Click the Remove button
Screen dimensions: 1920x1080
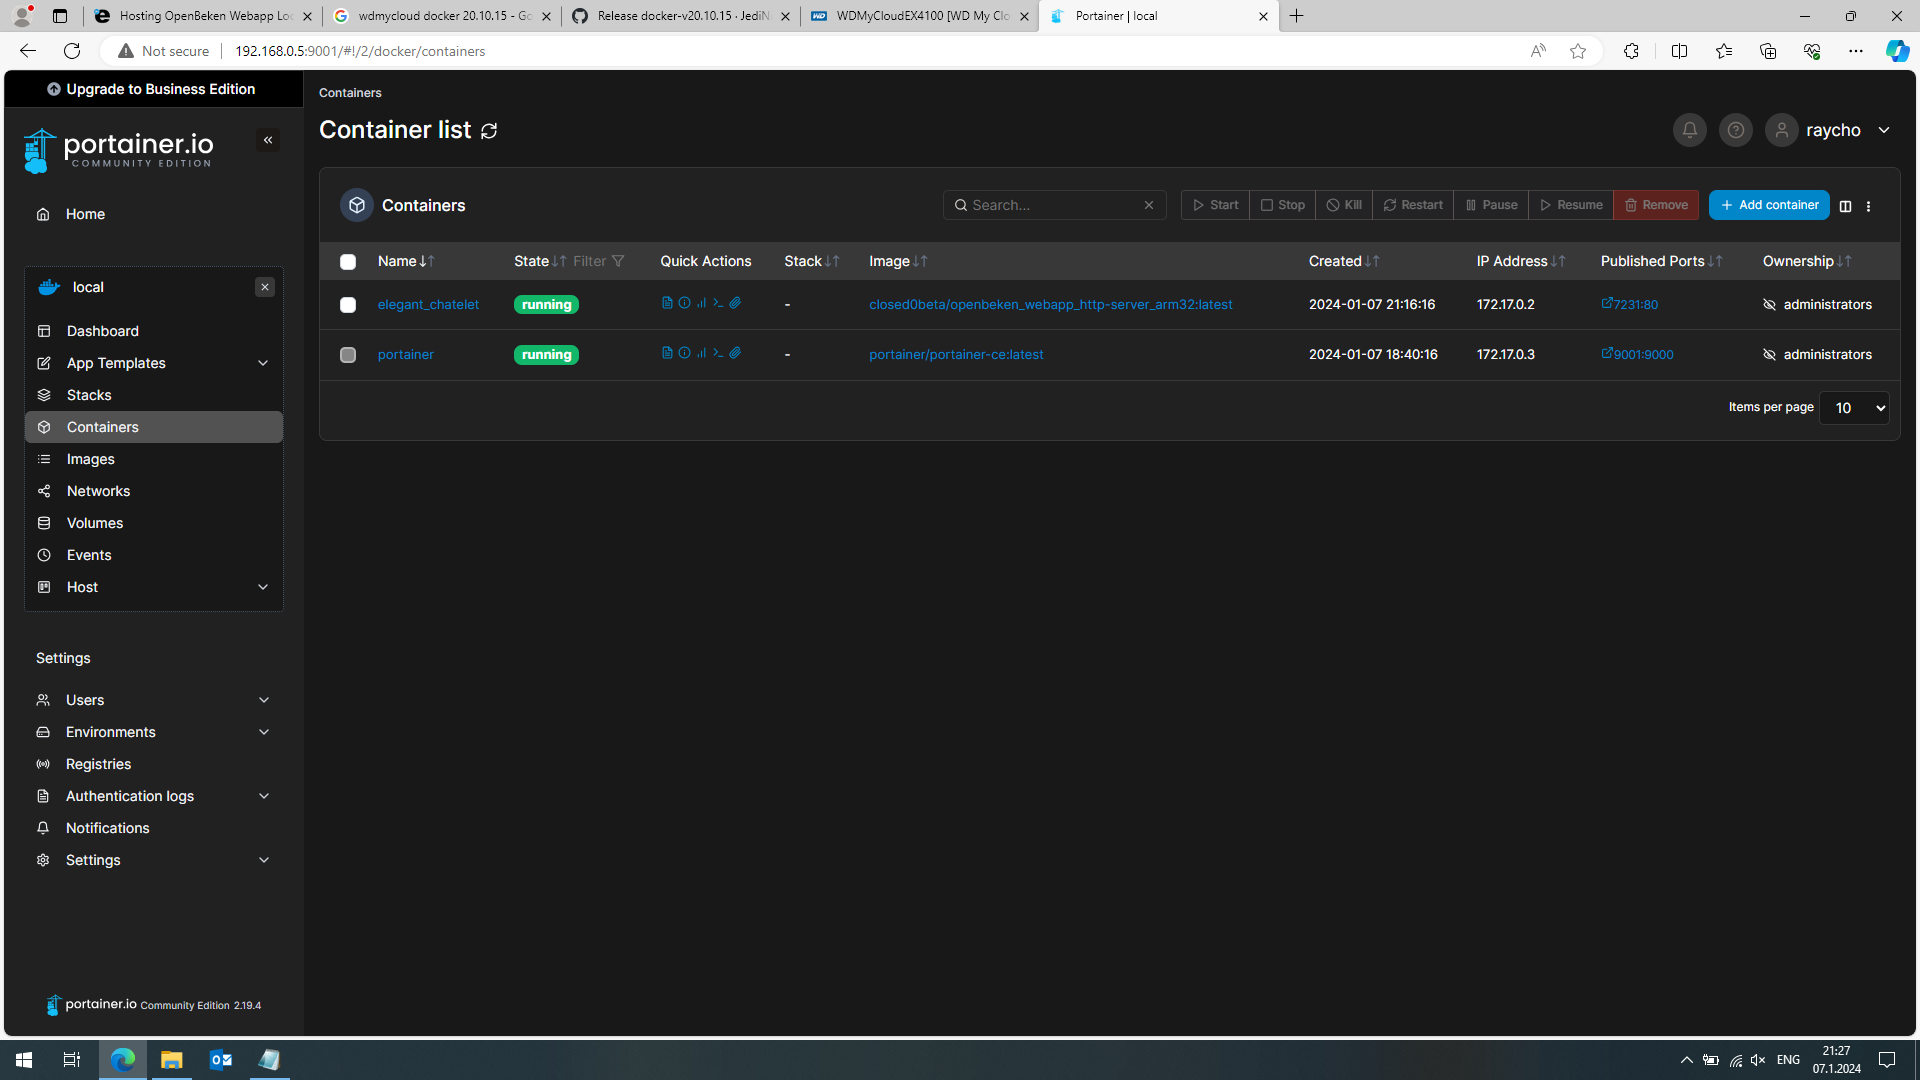pos(1656,205)
